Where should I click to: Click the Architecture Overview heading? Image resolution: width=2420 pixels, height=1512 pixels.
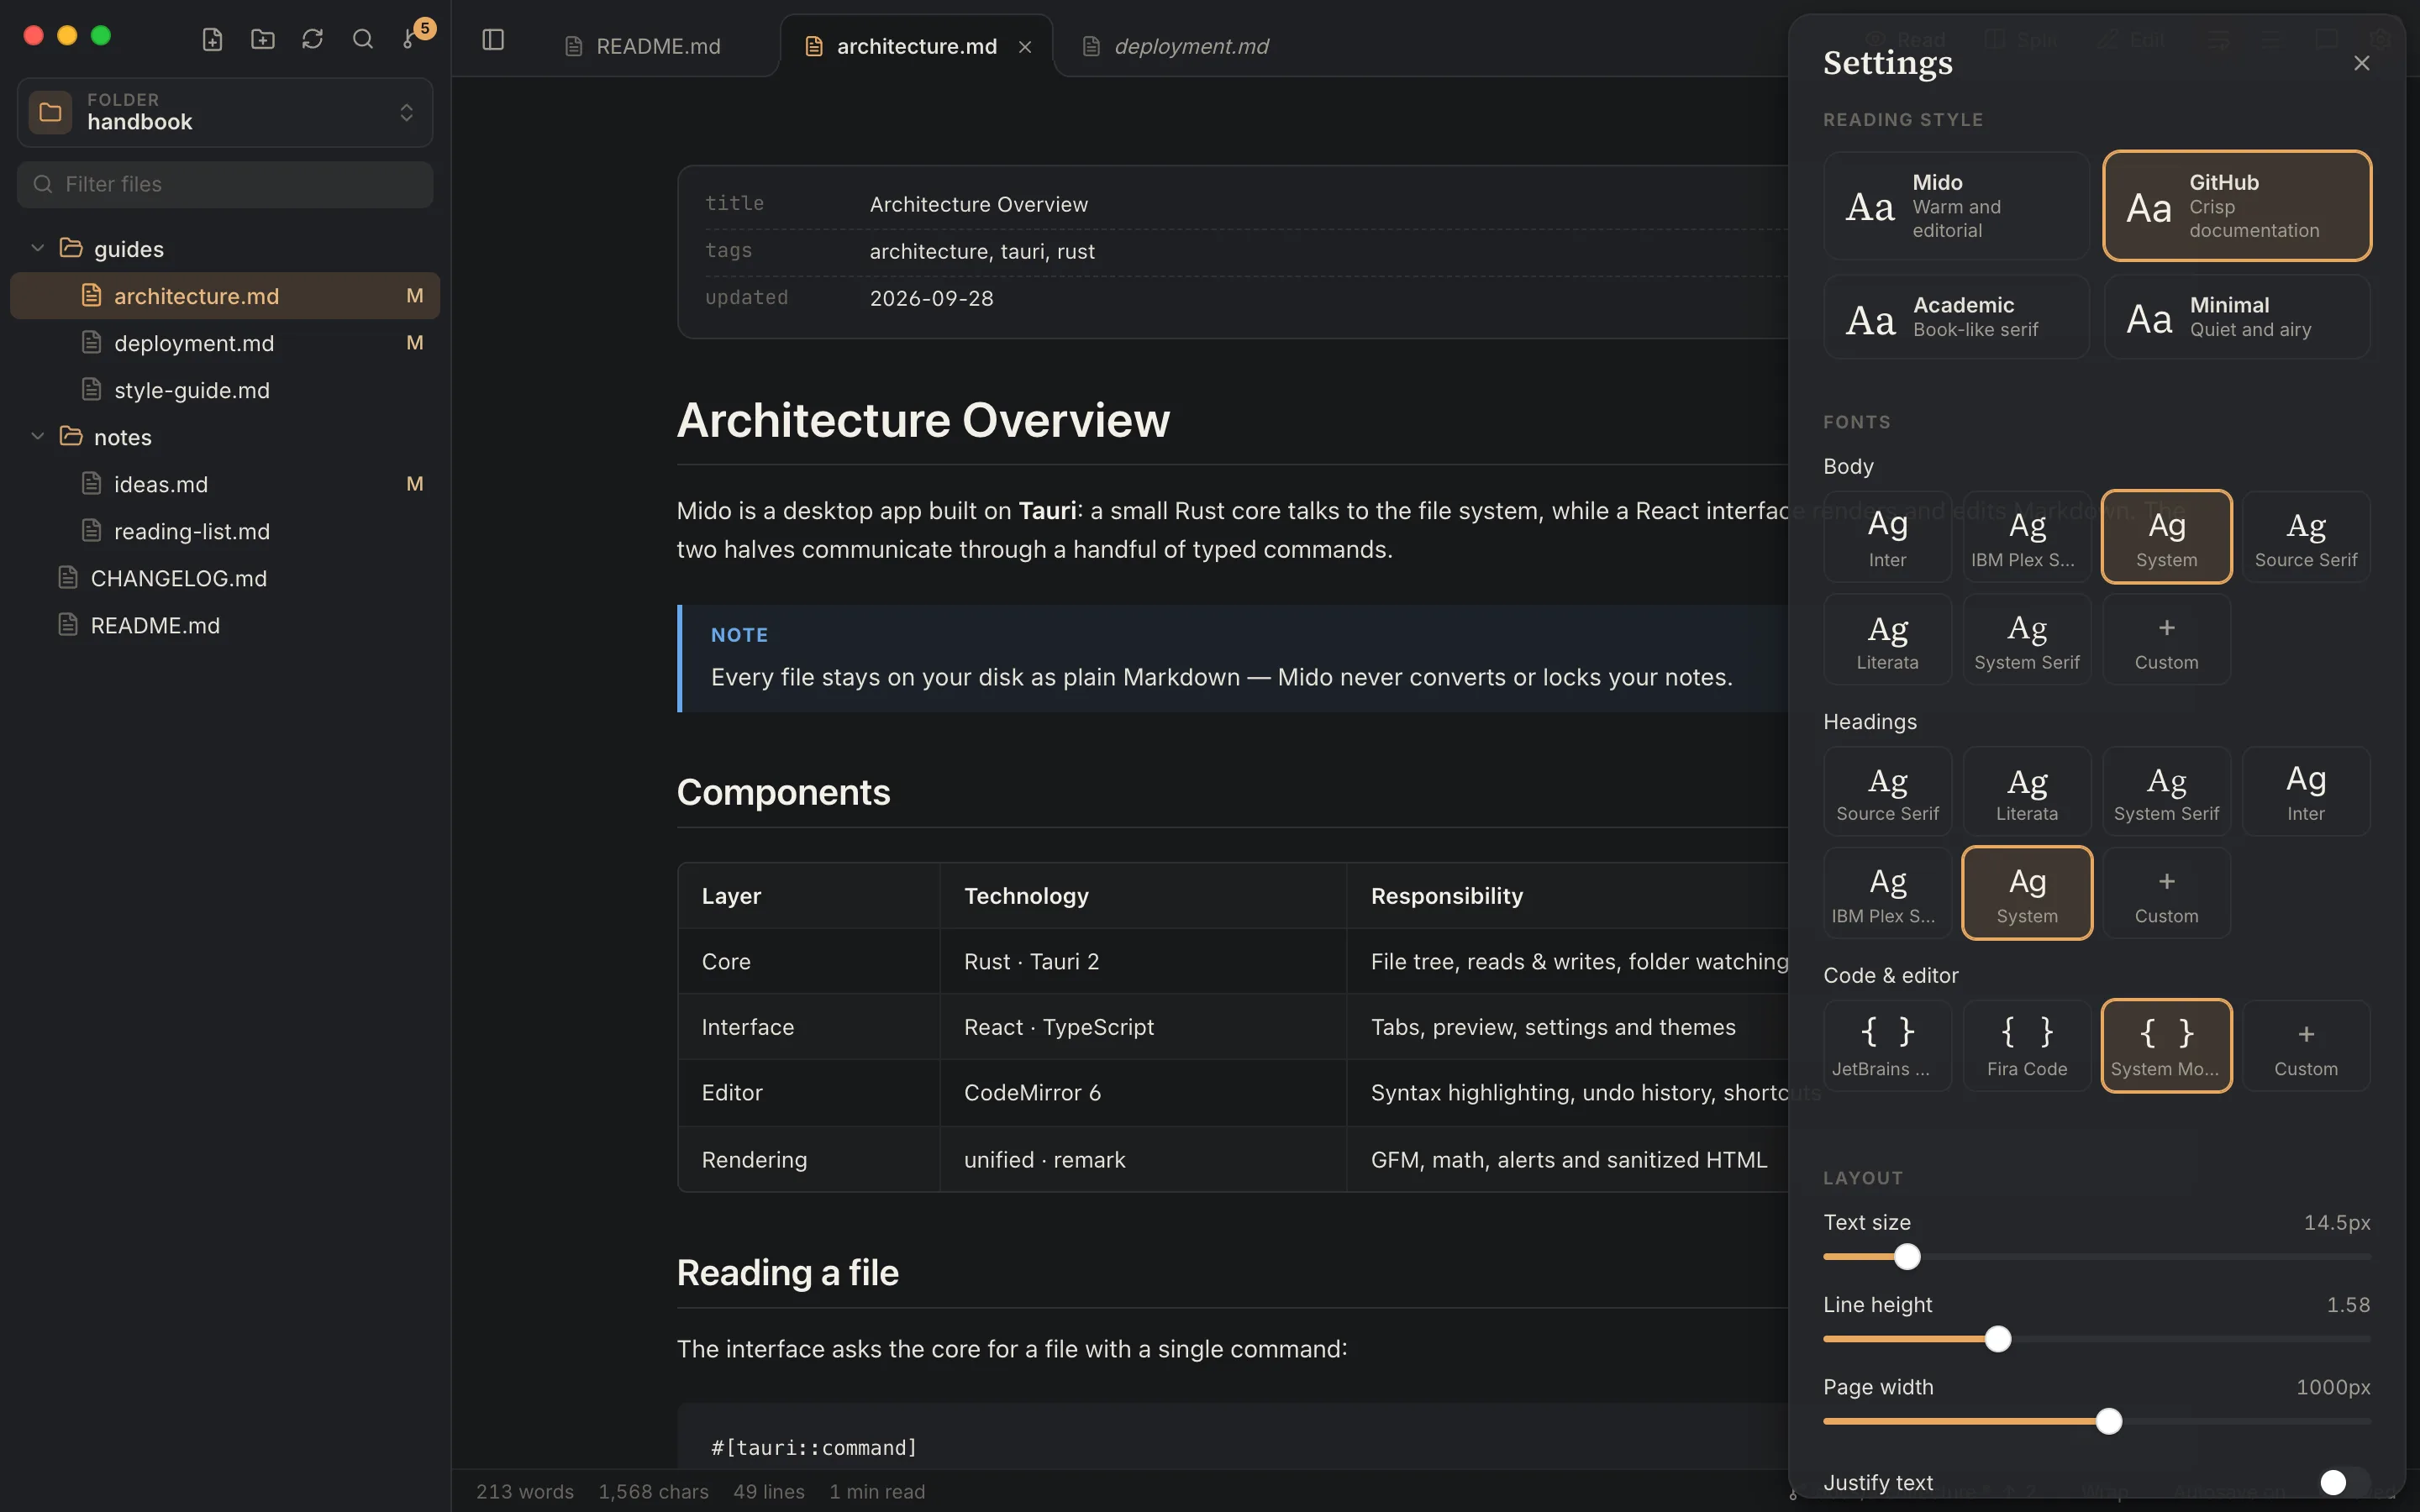point(922,420)
